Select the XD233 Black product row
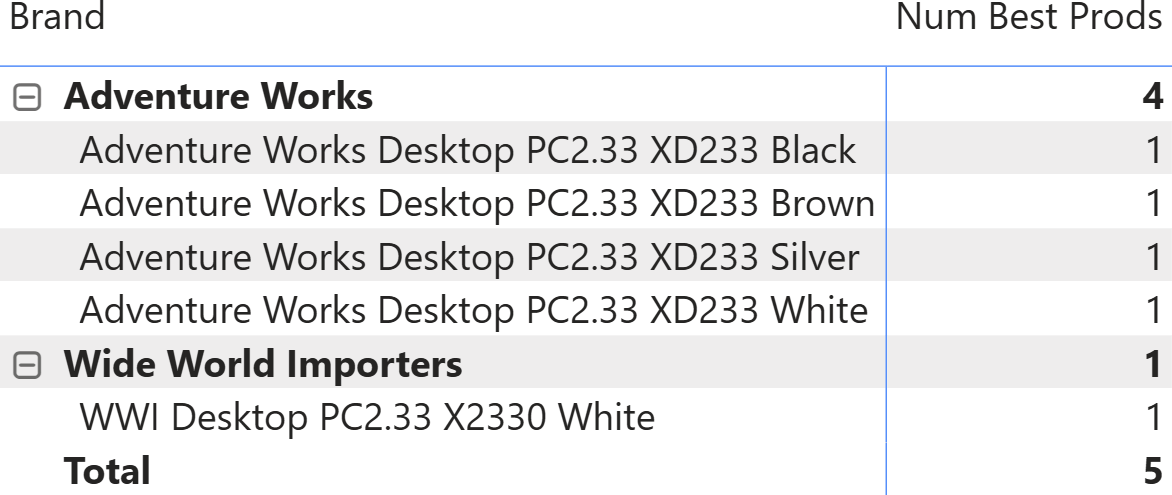 tap(467, 150)
